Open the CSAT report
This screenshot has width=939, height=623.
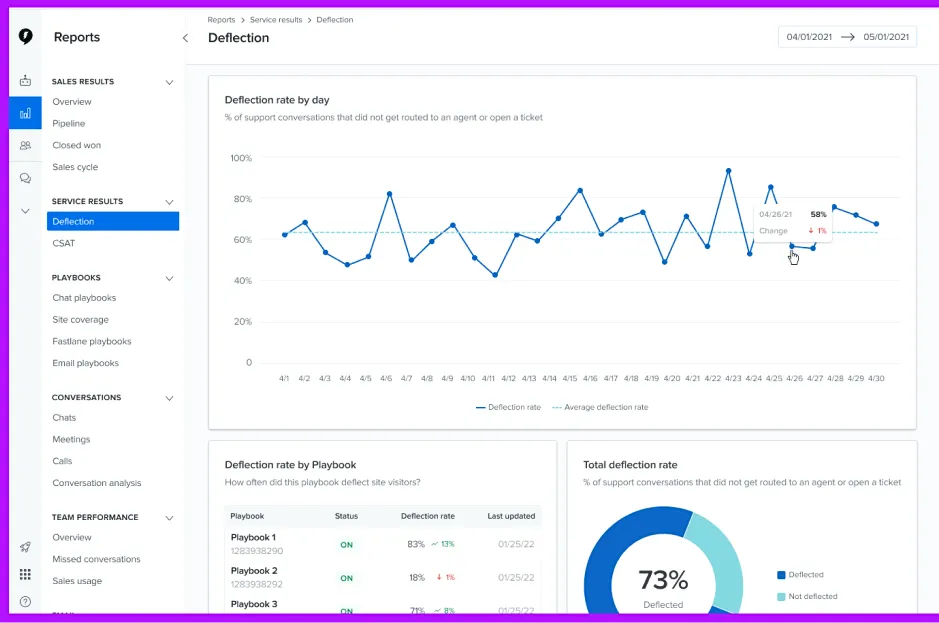(x=63, y=243)
